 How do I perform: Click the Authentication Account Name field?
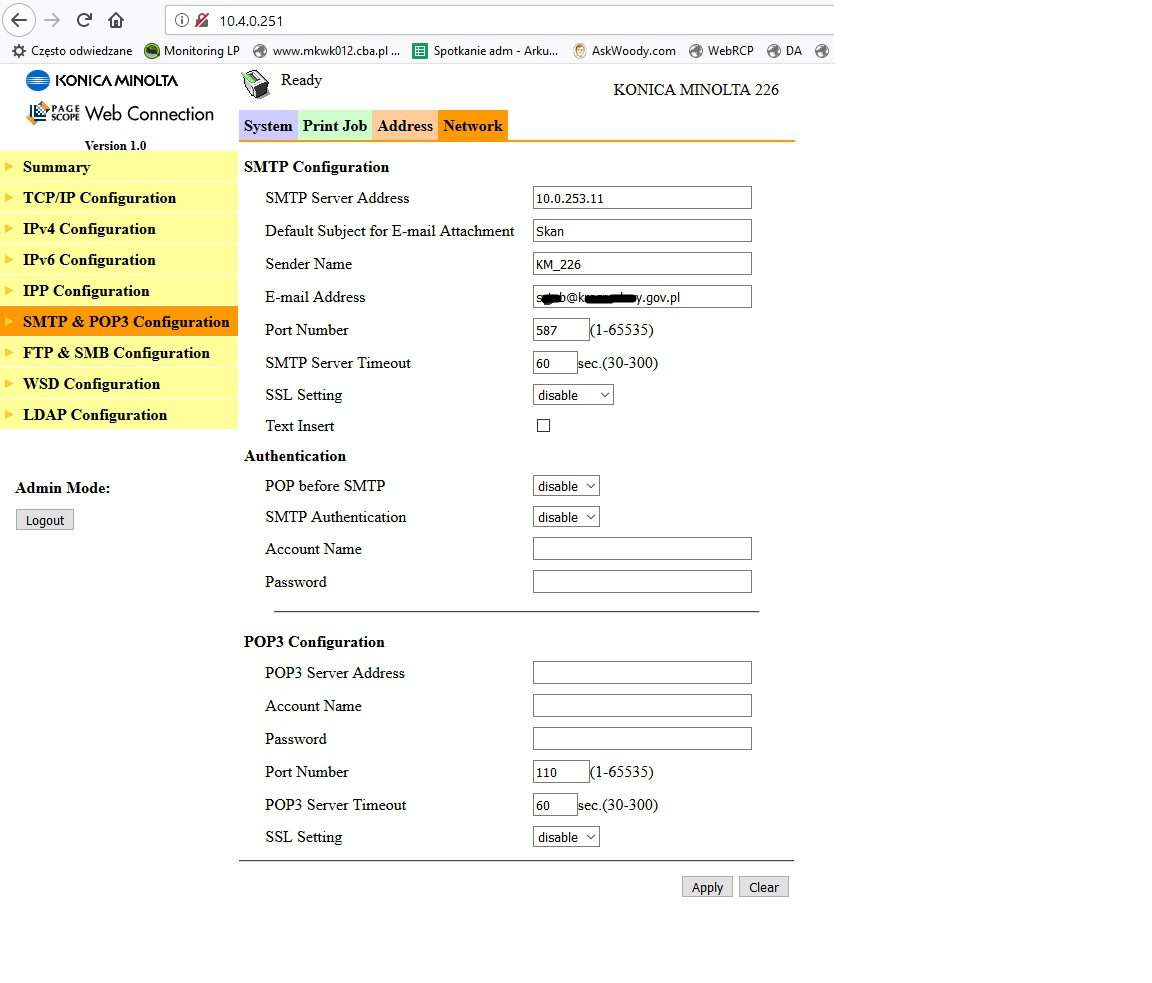click(642, 549)
